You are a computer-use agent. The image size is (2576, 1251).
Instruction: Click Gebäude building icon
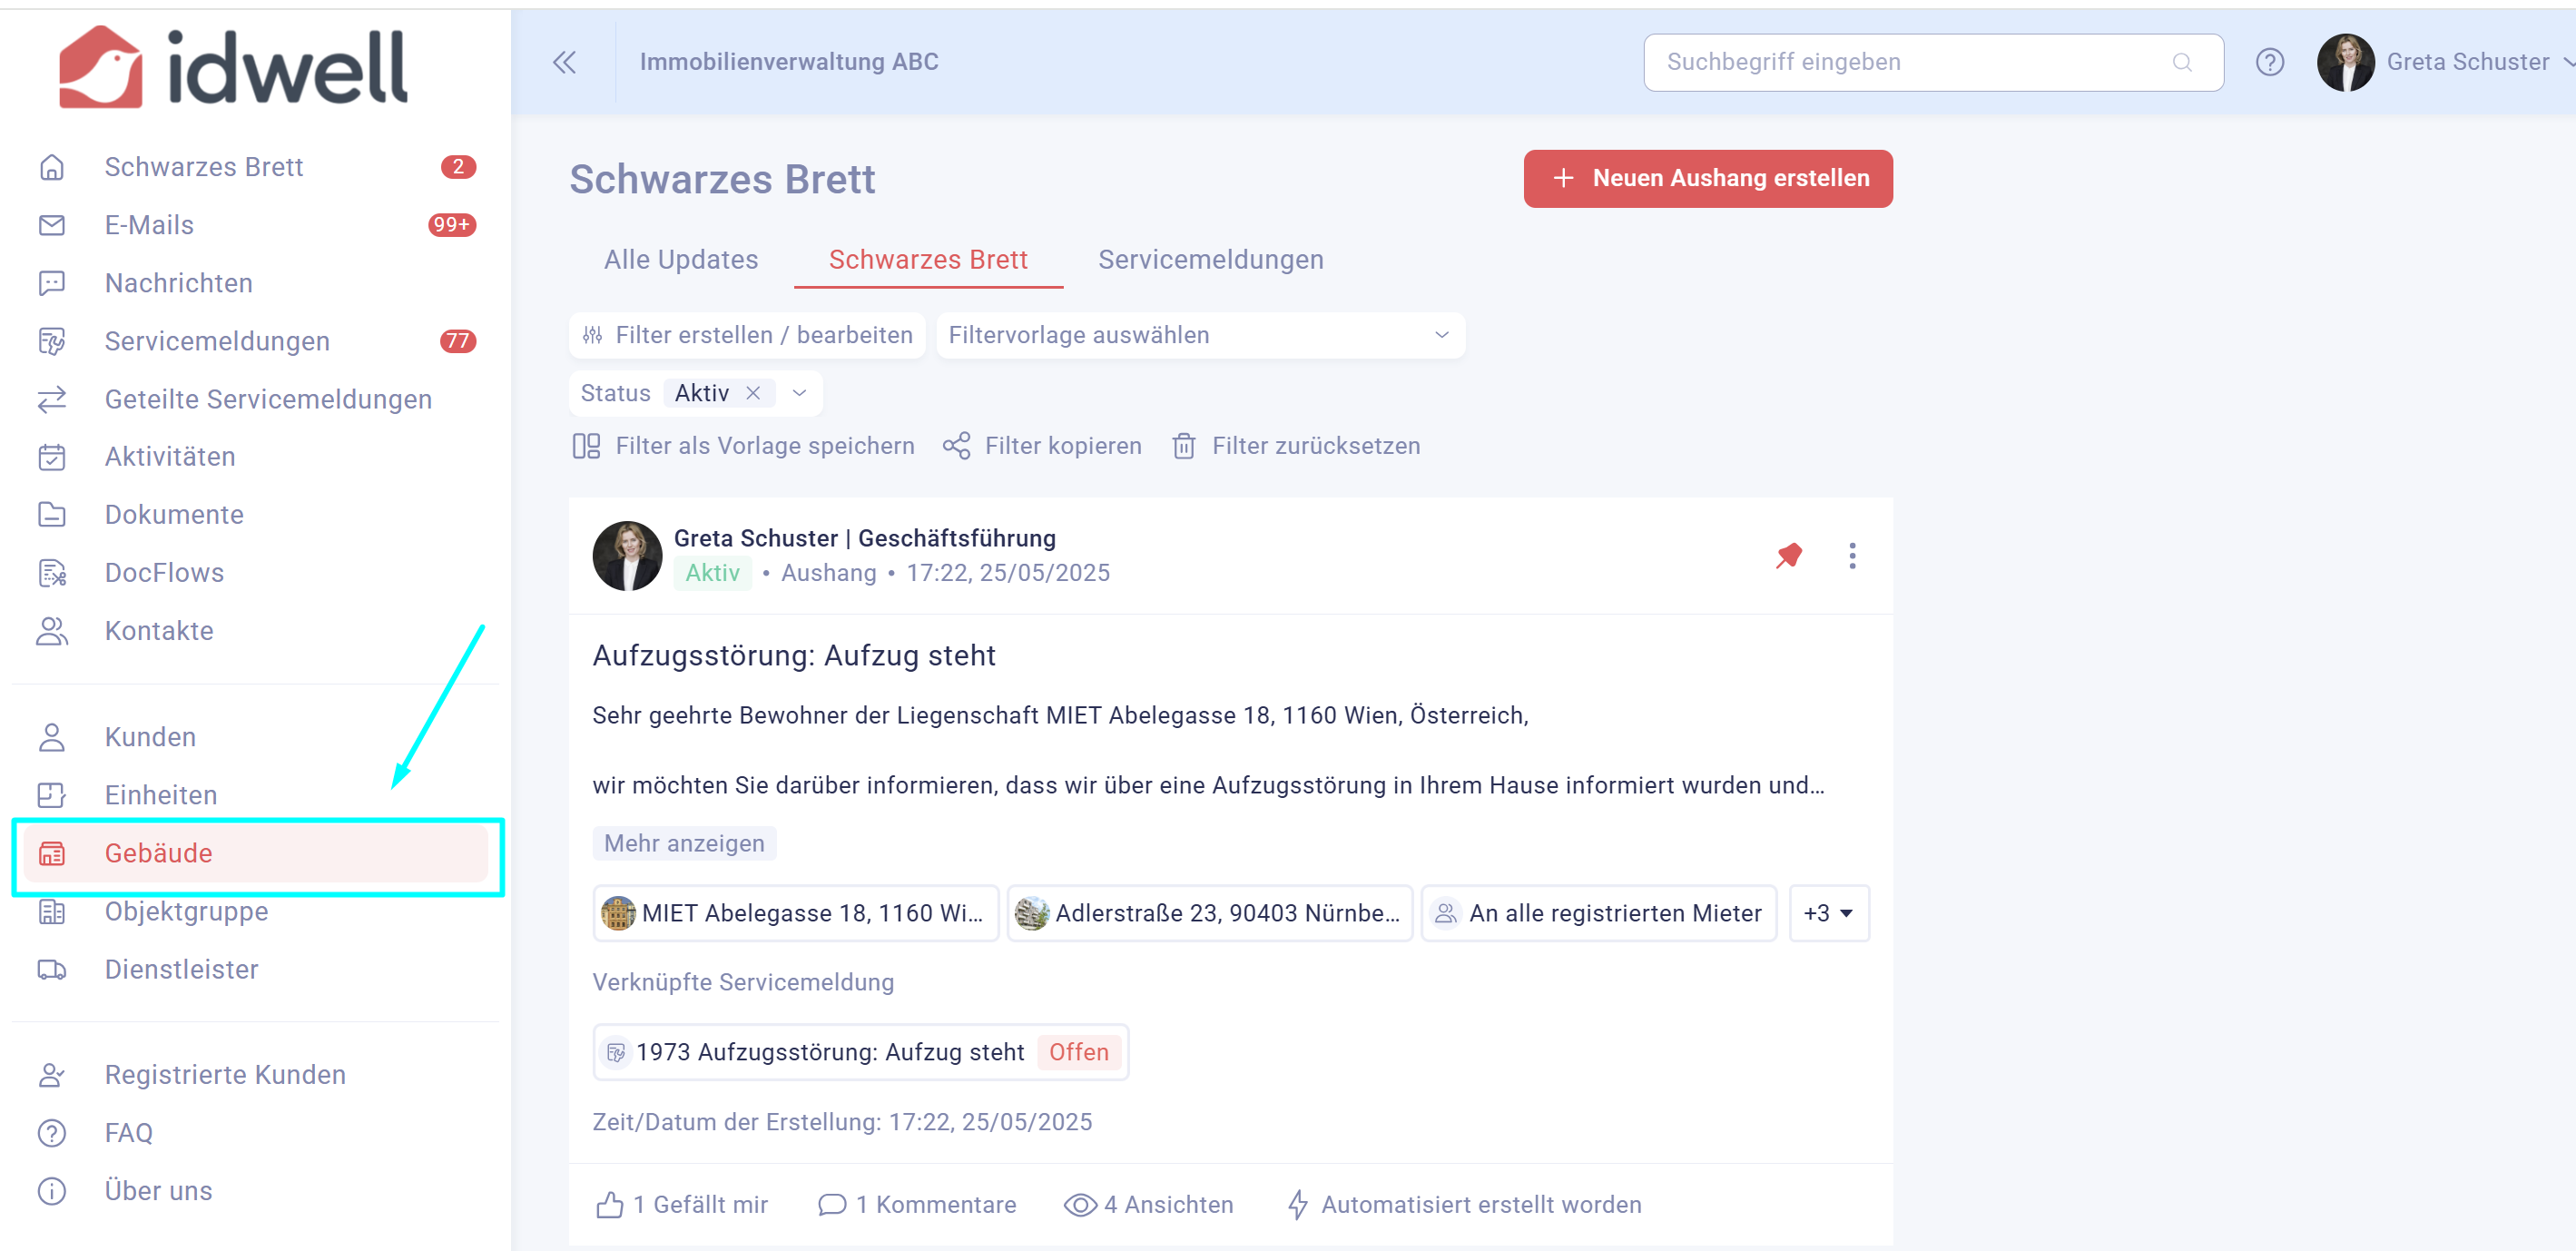pyautogui.click(x=52, y=853)
